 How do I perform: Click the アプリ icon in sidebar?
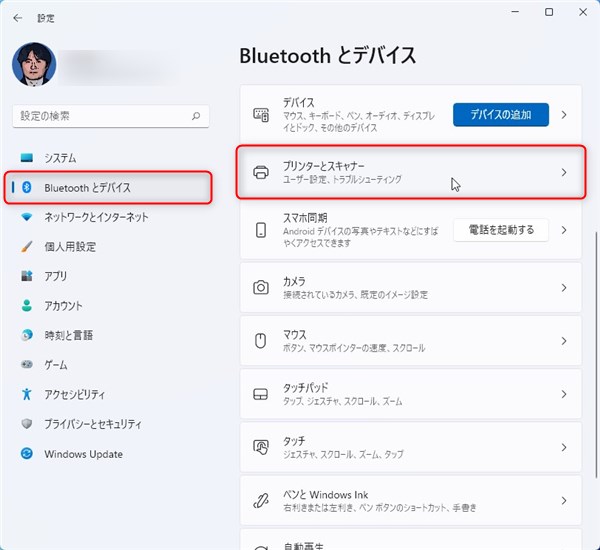[x=26, y=276]
